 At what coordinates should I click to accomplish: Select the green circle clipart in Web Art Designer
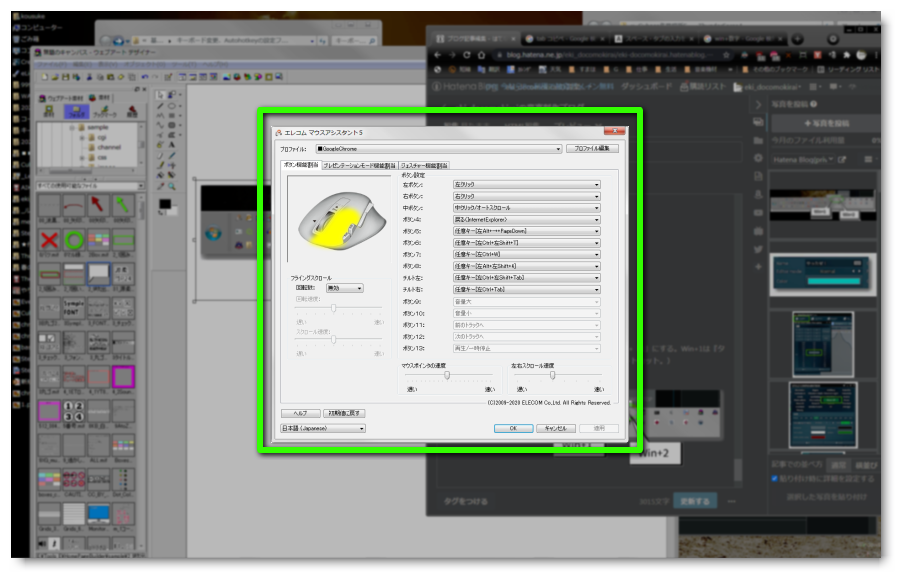(x=74, y=240)
